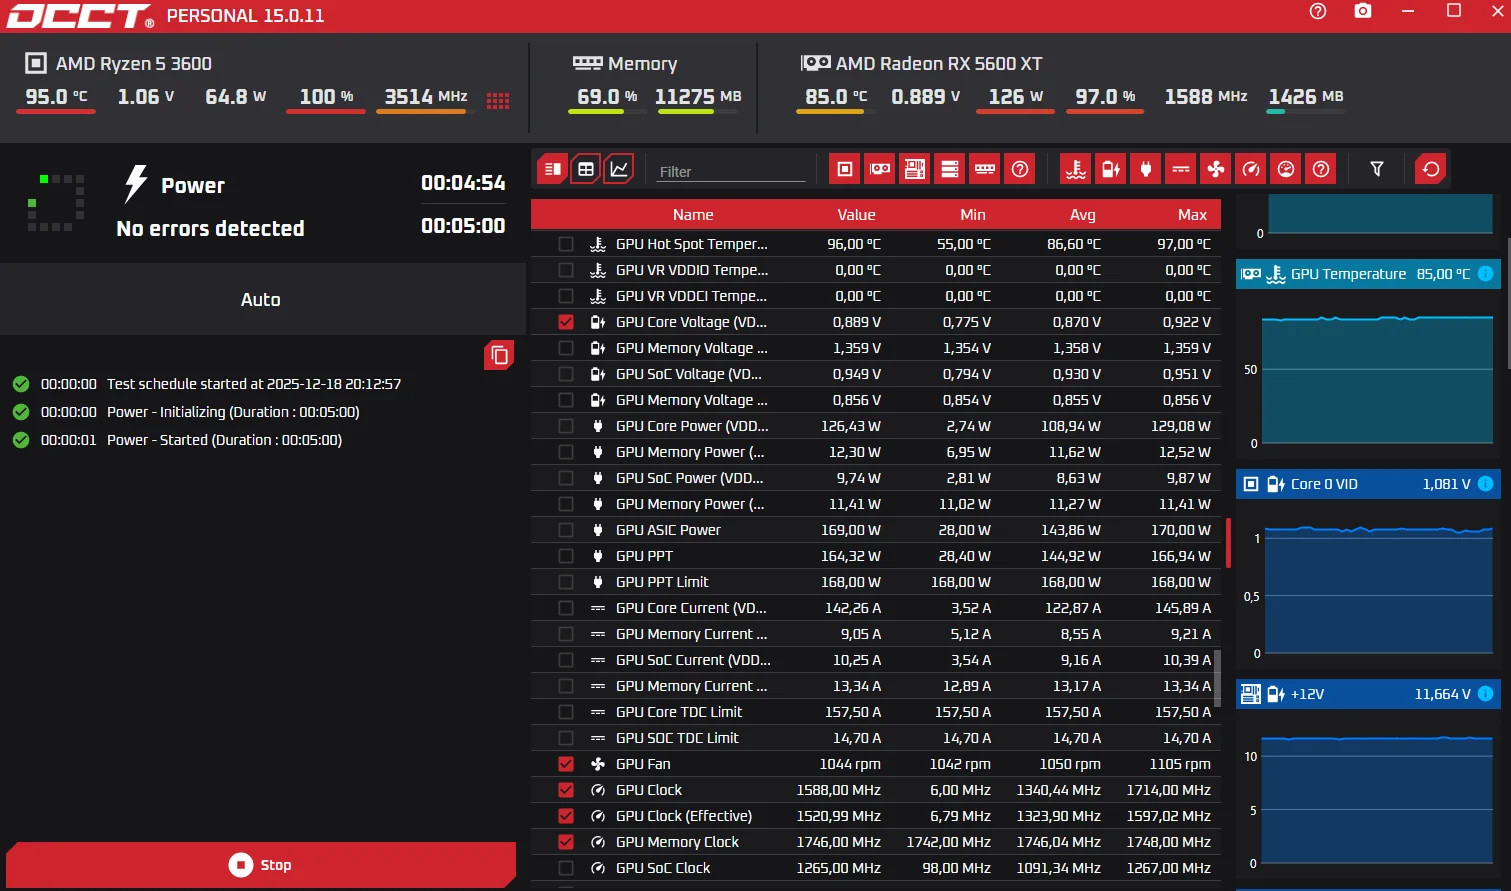The image size is (1511, 891).
Task: Toggle the storage sensor filter icon
Action: coord(950,169)
